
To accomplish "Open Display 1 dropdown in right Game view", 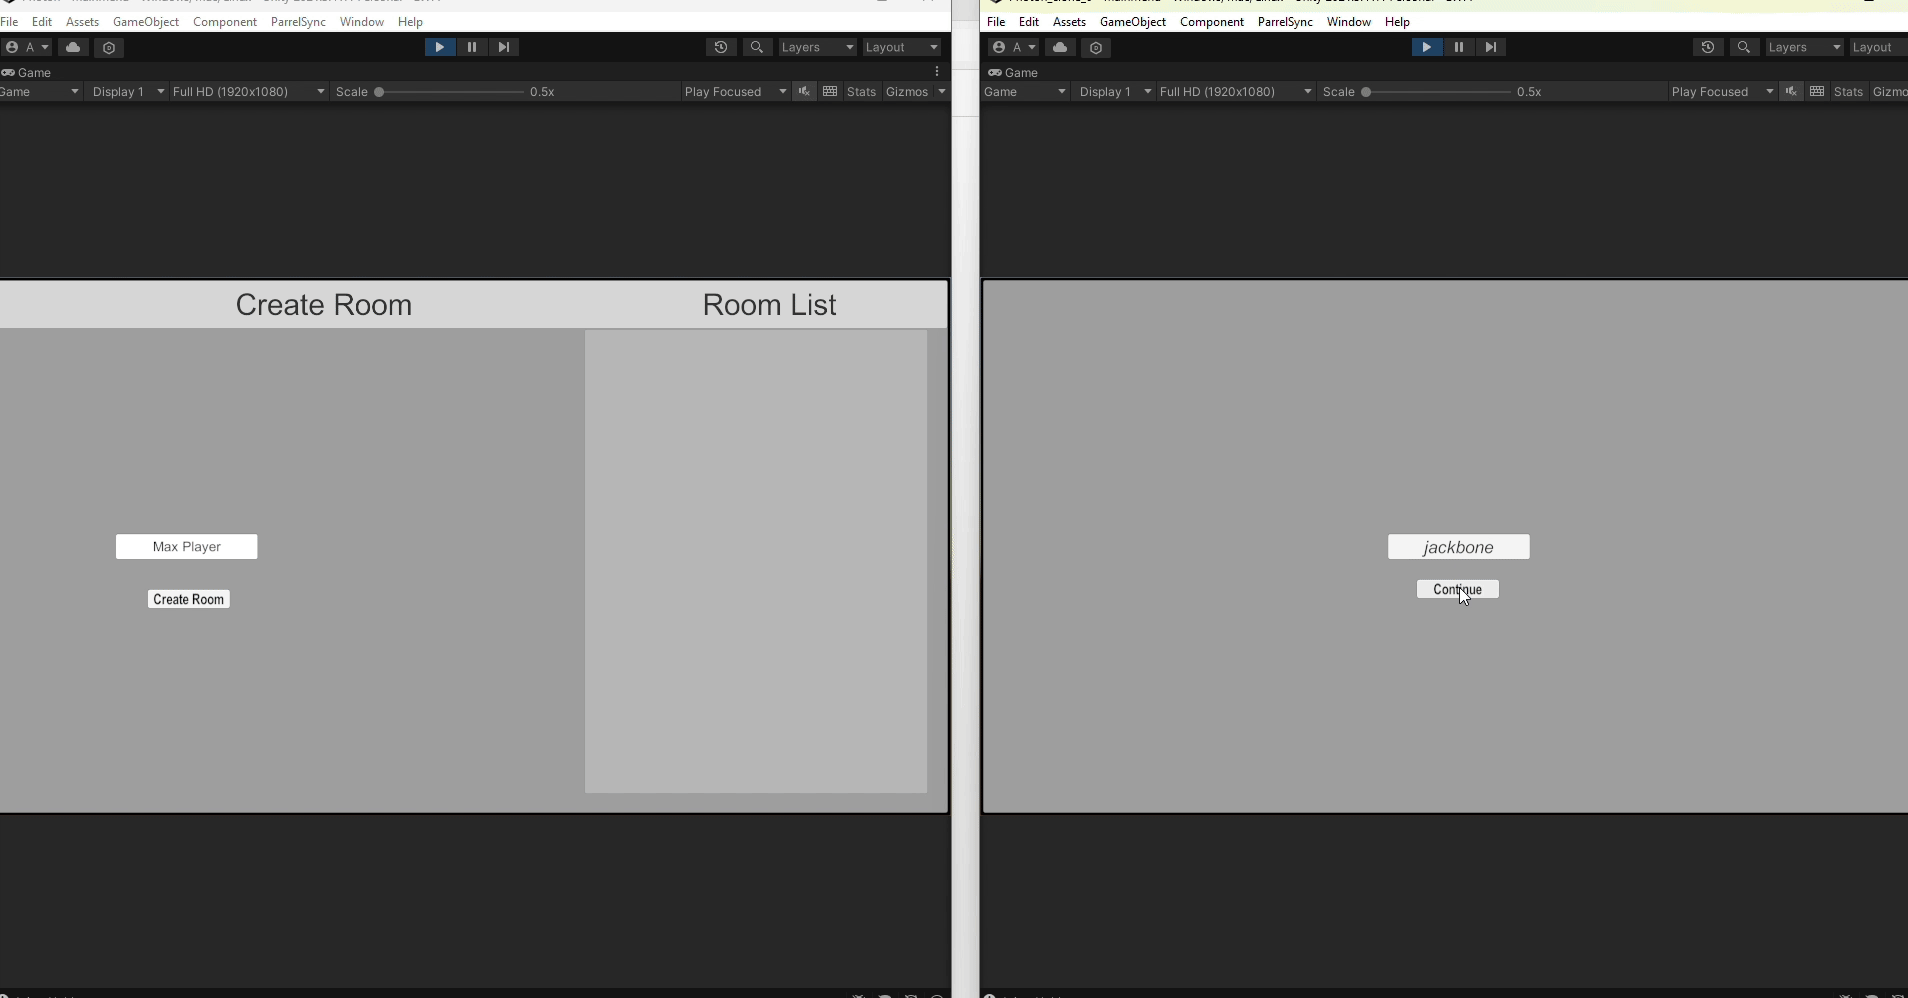I will pos(1115,91).
